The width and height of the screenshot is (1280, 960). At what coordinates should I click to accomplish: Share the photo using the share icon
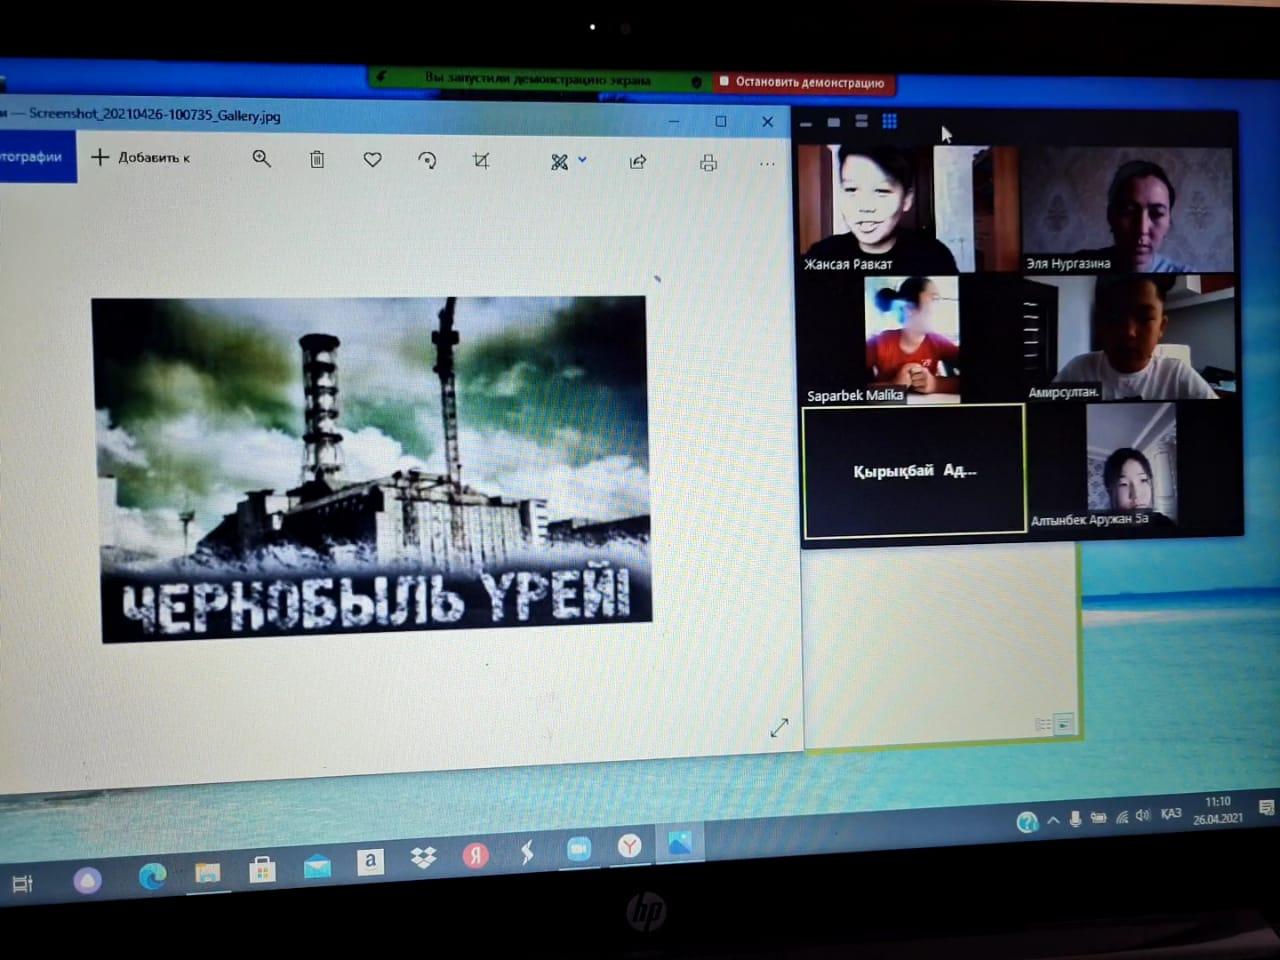637,162
